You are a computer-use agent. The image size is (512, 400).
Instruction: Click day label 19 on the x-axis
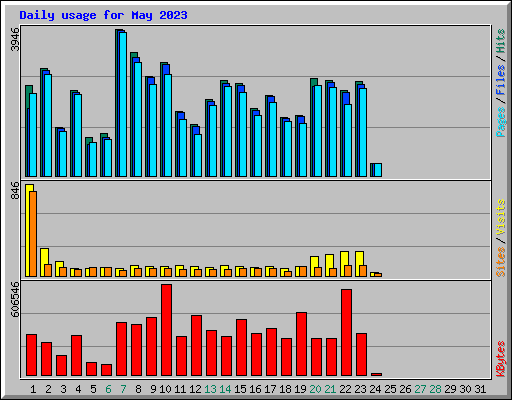(x=300, y=389)
